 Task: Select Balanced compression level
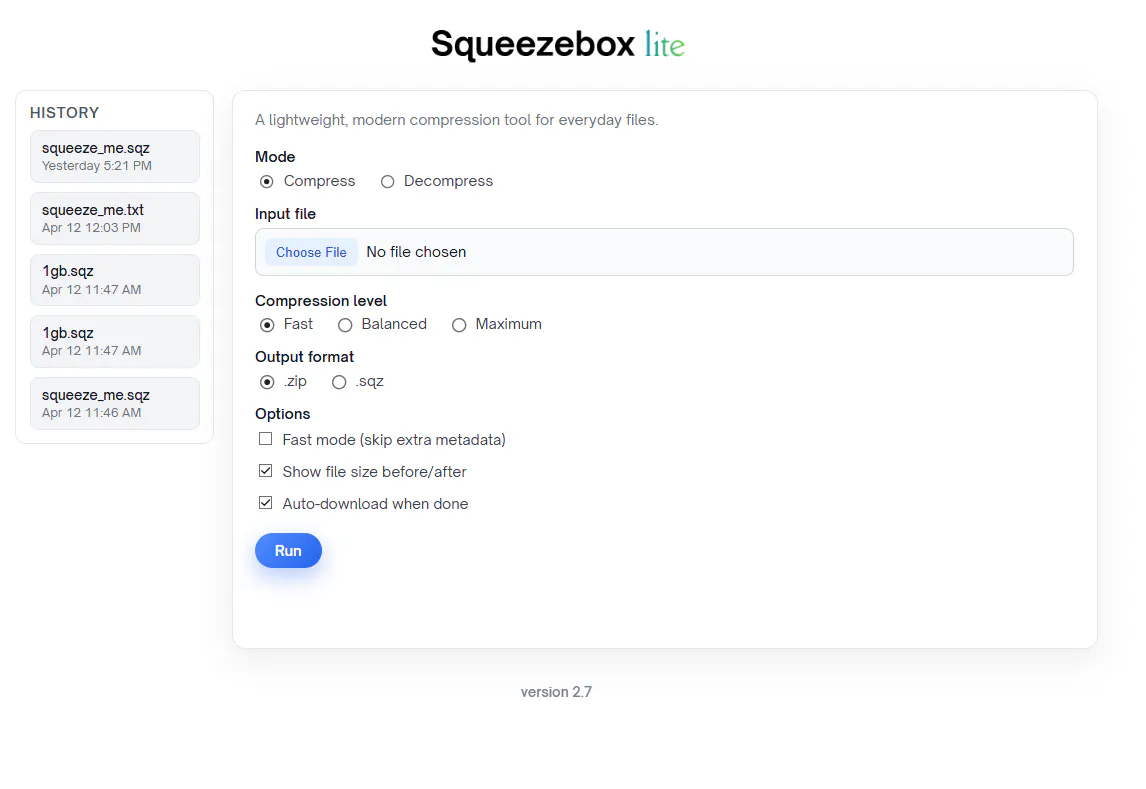tap(345, 324)
